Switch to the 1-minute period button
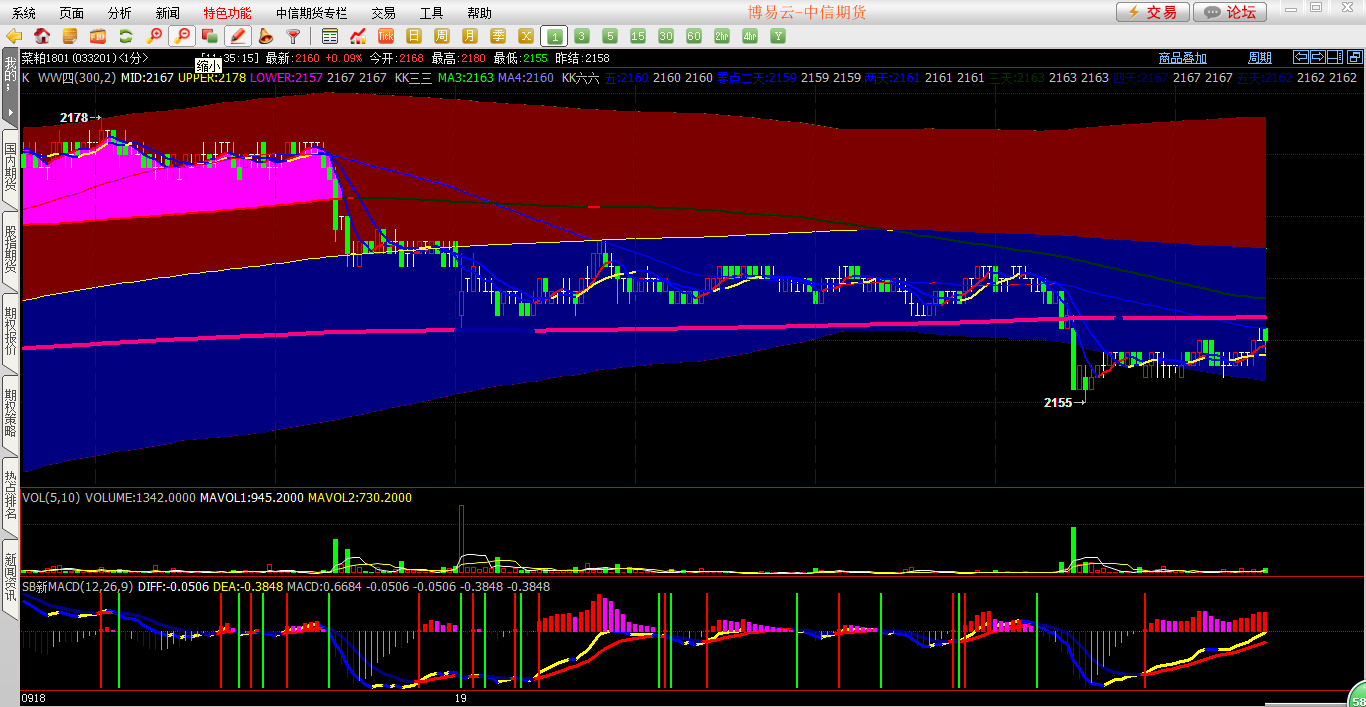 [554, 36]
